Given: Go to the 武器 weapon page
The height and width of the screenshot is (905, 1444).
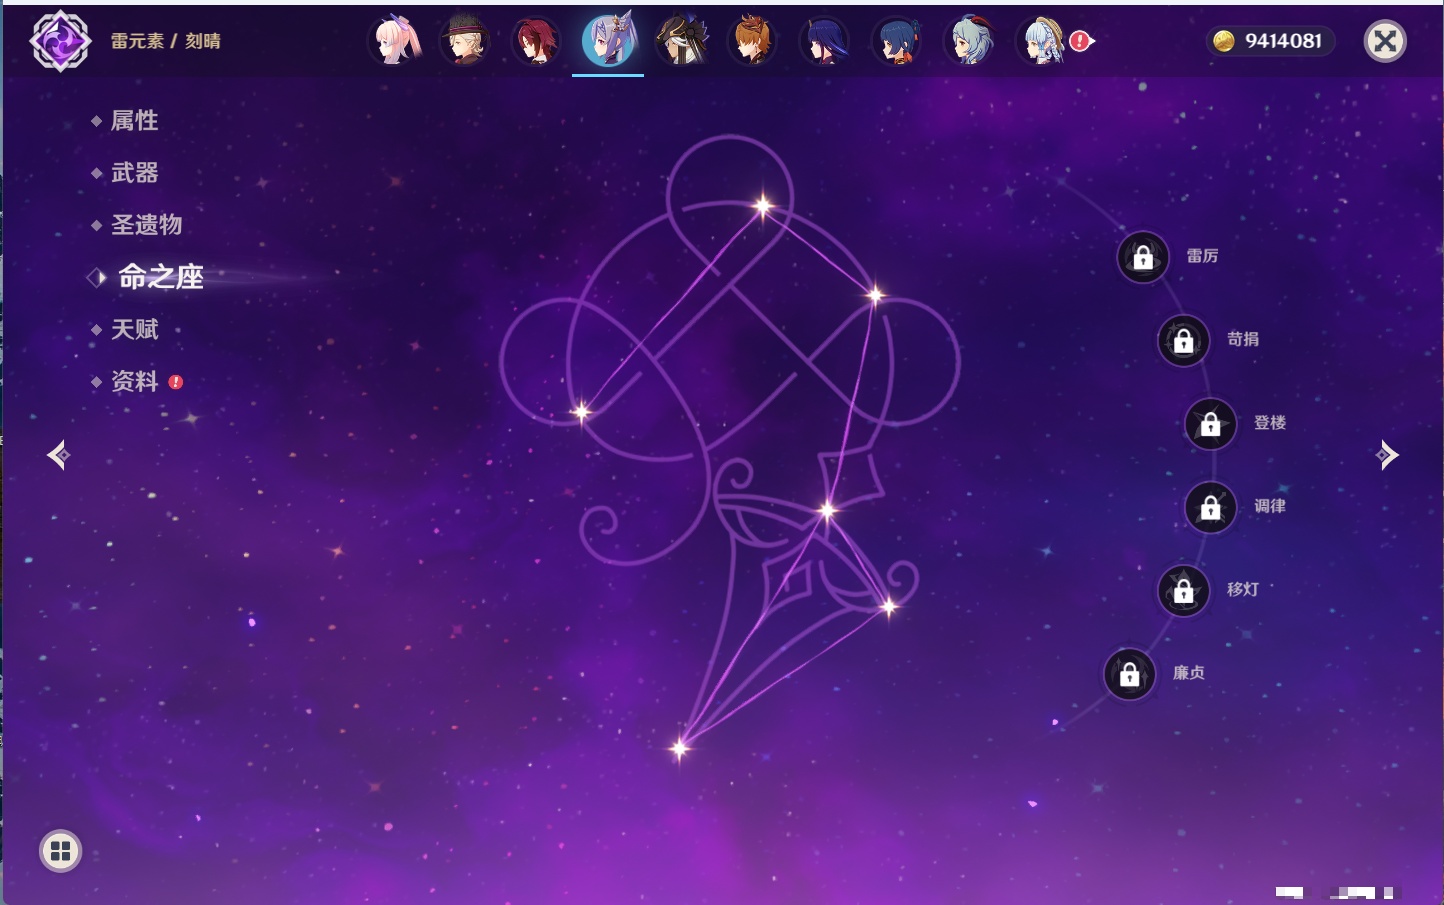Looking at the screenshot, I should pyautogui.click(x=134, y=173).
